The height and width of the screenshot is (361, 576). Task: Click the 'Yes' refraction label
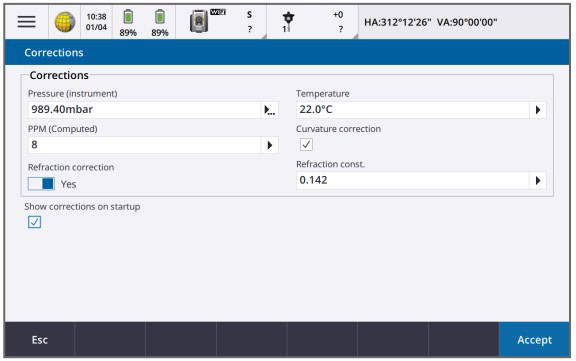[68, 184]
